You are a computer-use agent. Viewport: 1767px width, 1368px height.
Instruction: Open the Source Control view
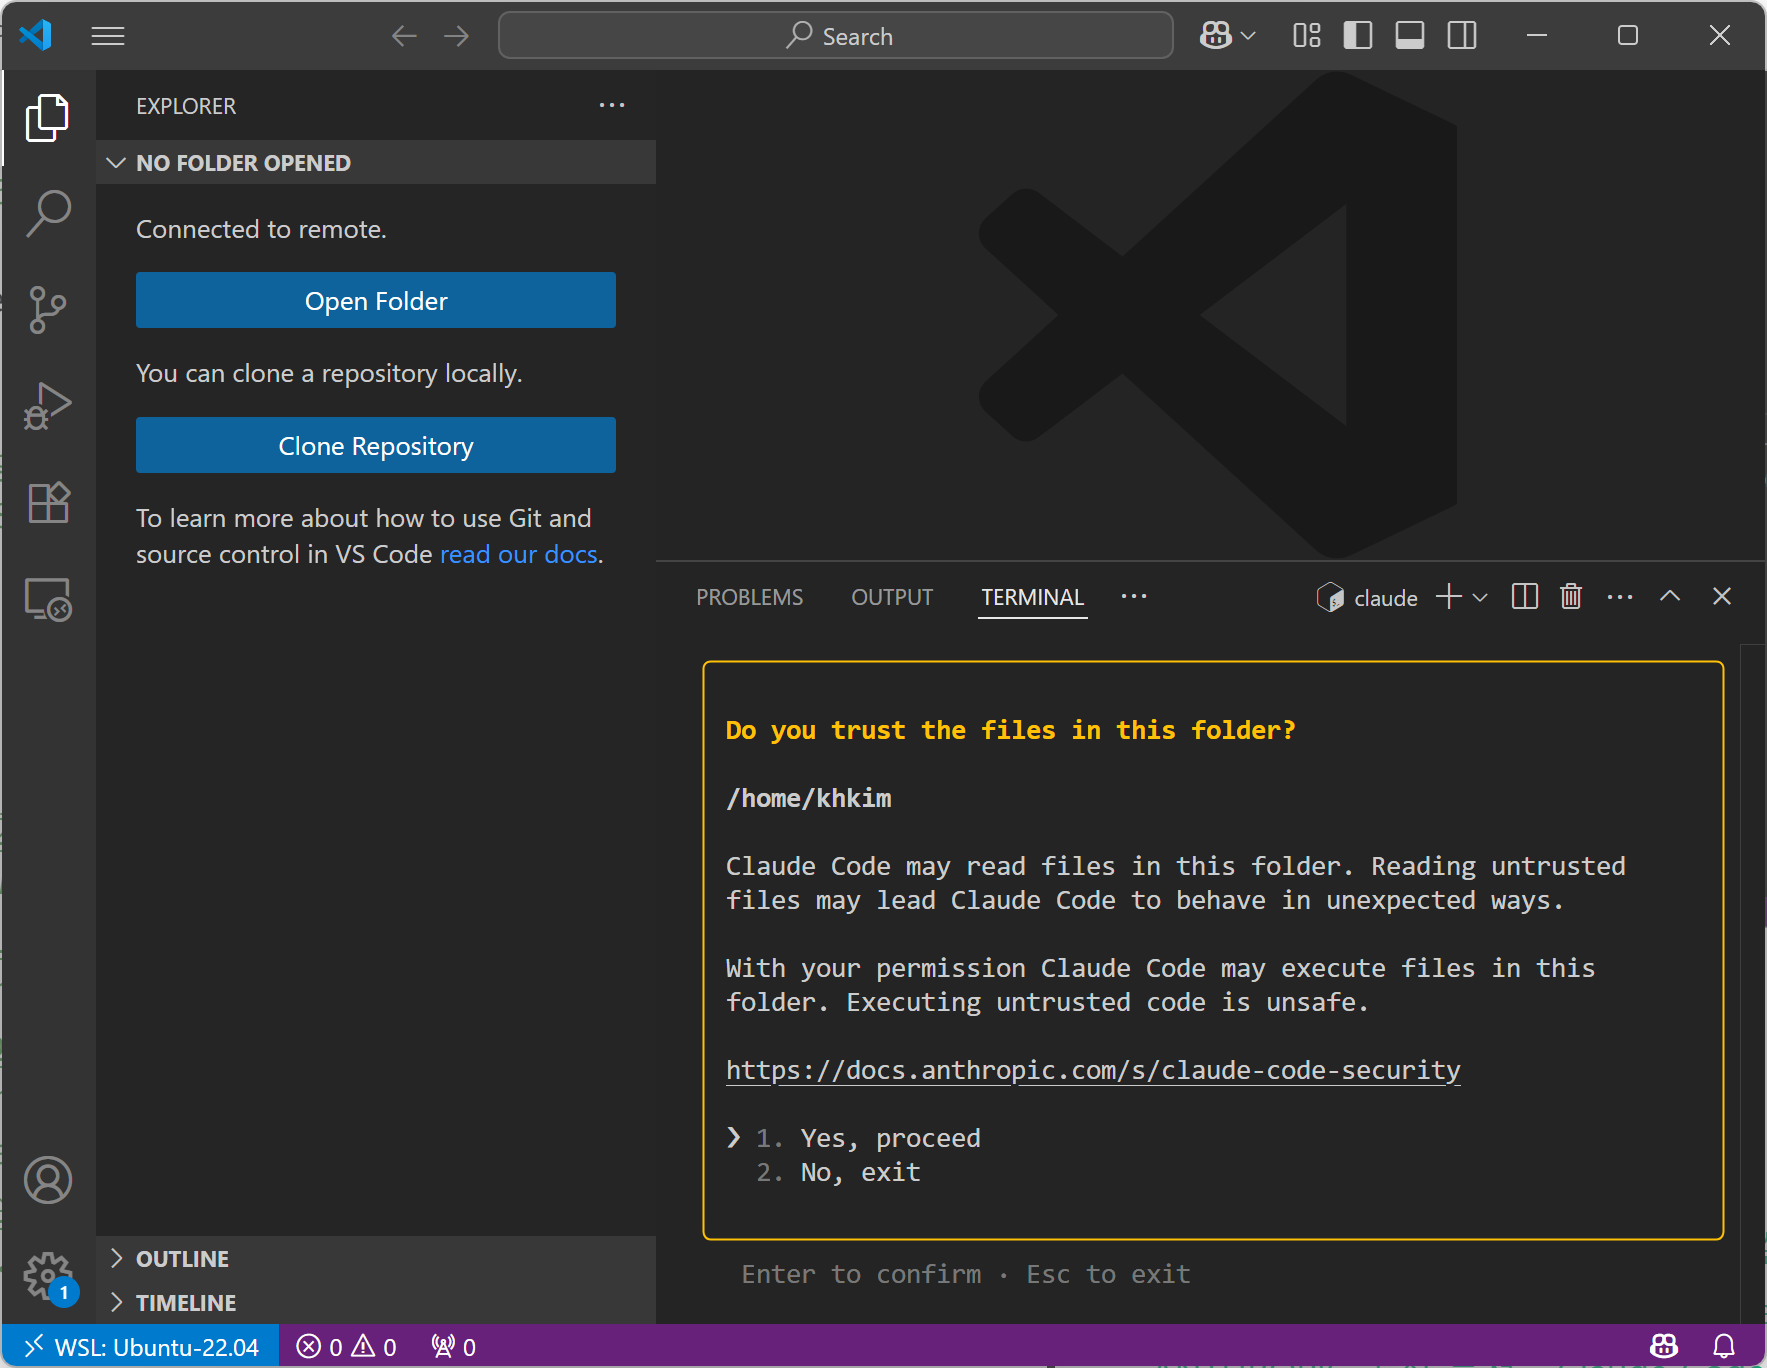tap(48, 310)
